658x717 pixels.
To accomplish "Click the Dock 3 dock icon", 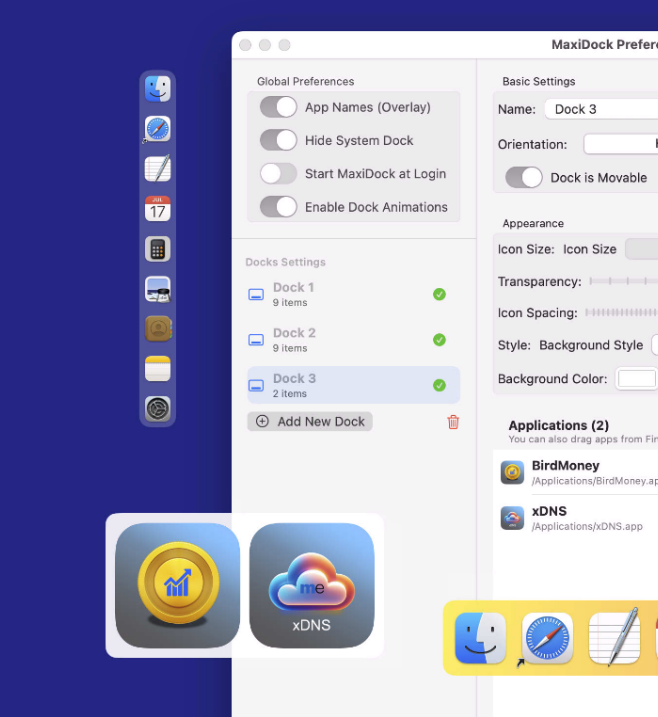I will pos(256,385).
